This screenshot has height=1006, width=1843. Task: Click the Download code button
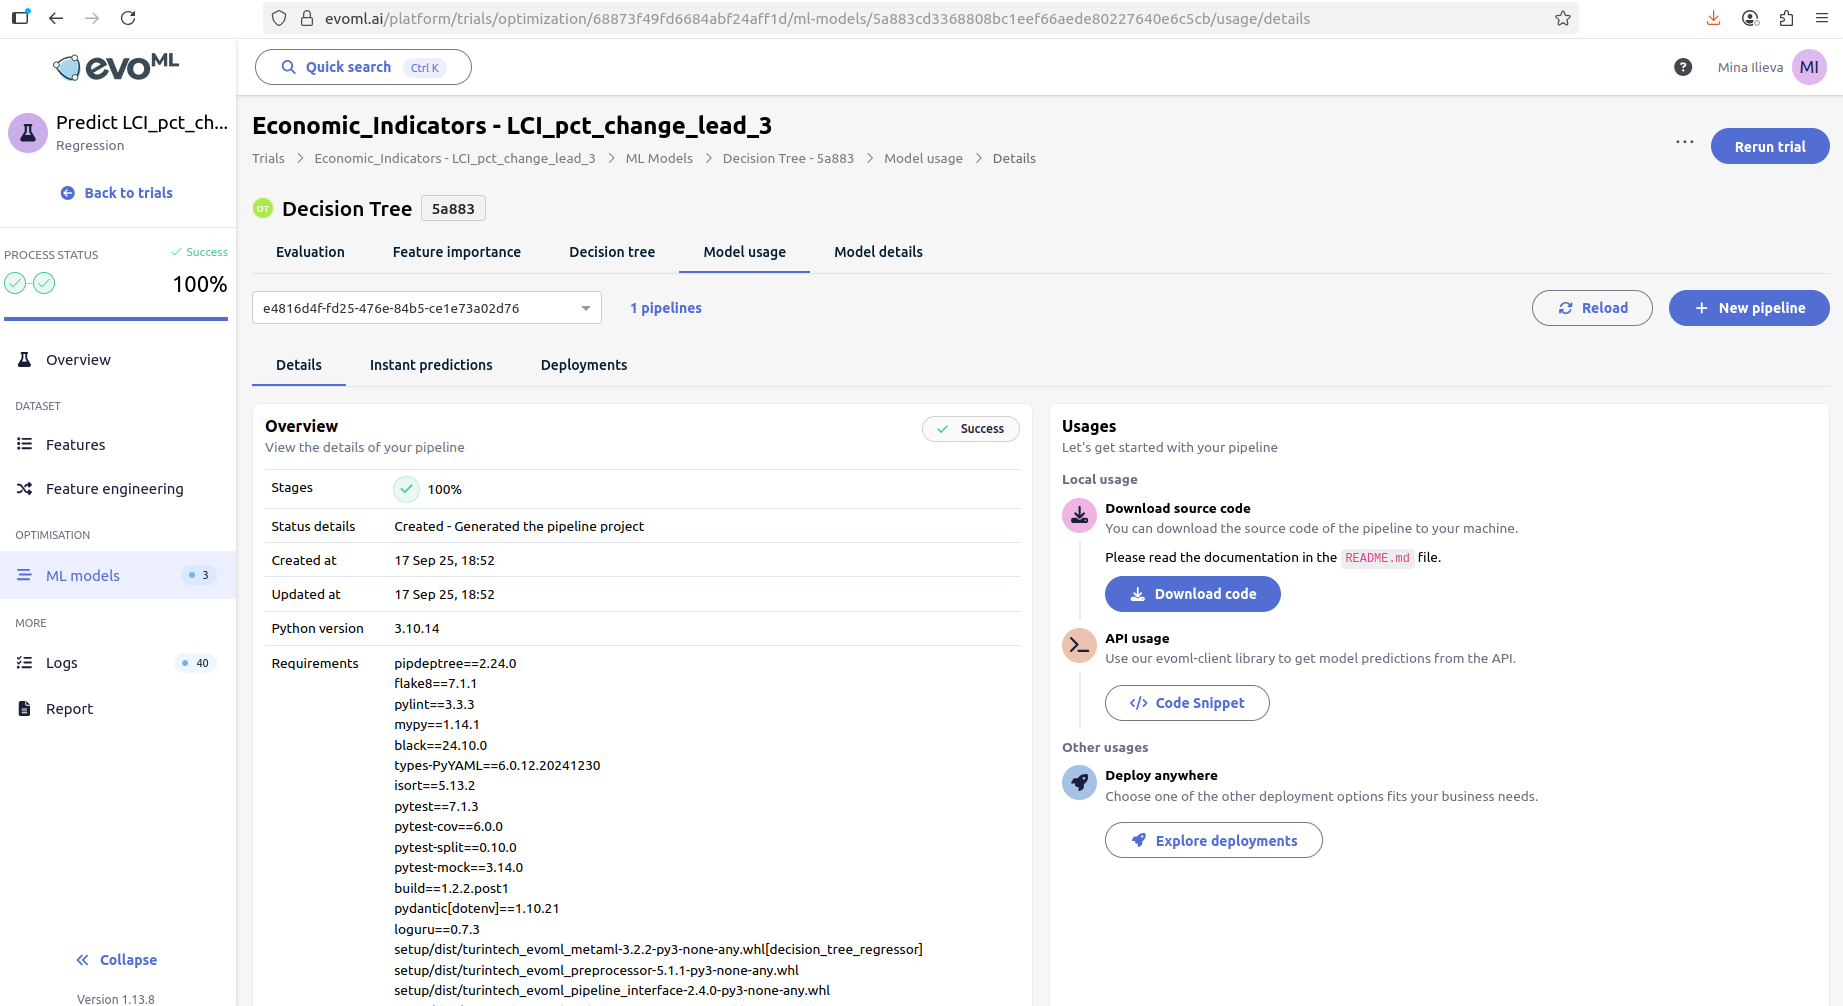[1192, 594]
